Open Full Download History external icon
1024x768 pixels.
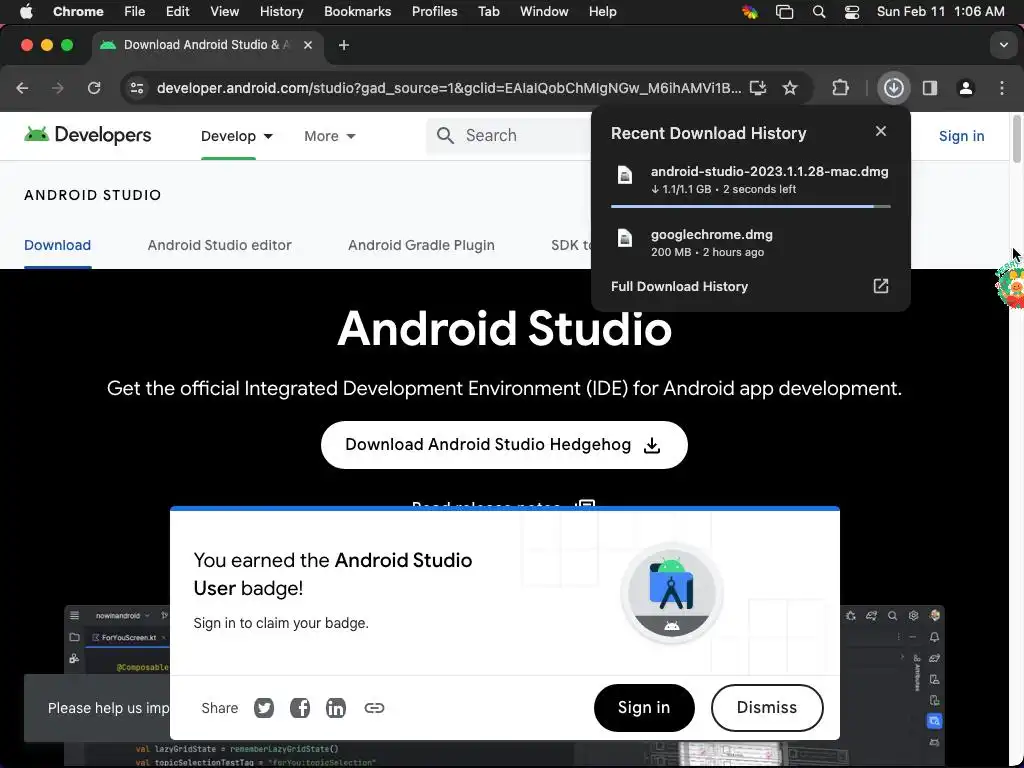pyautogui.click(x=881, y=286)
